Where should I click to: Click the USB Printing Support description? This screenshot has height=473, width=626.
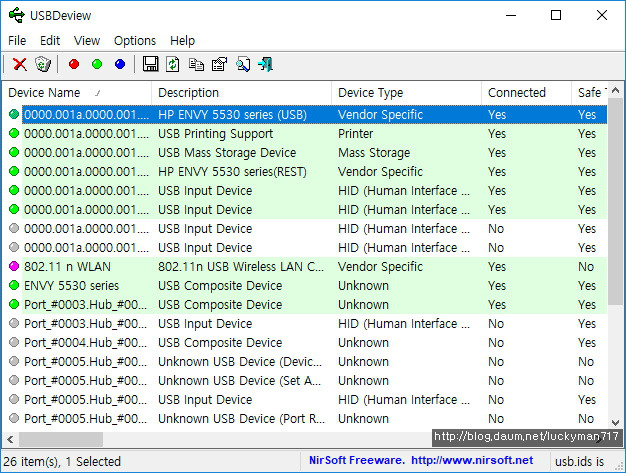pos(216,134)
